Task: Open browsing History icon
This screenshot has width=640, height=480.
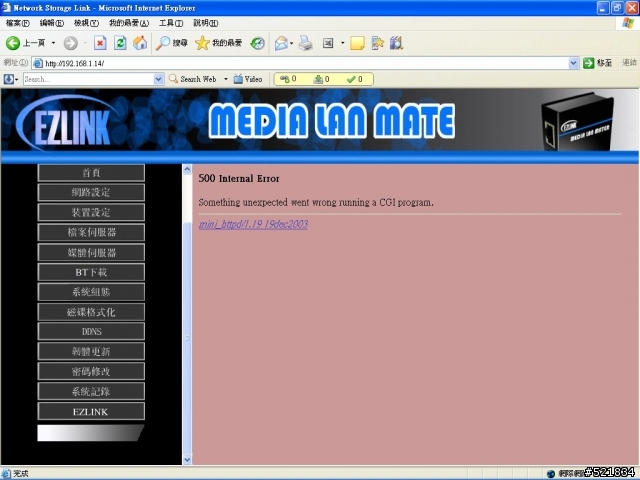Action: pos(257,43)
